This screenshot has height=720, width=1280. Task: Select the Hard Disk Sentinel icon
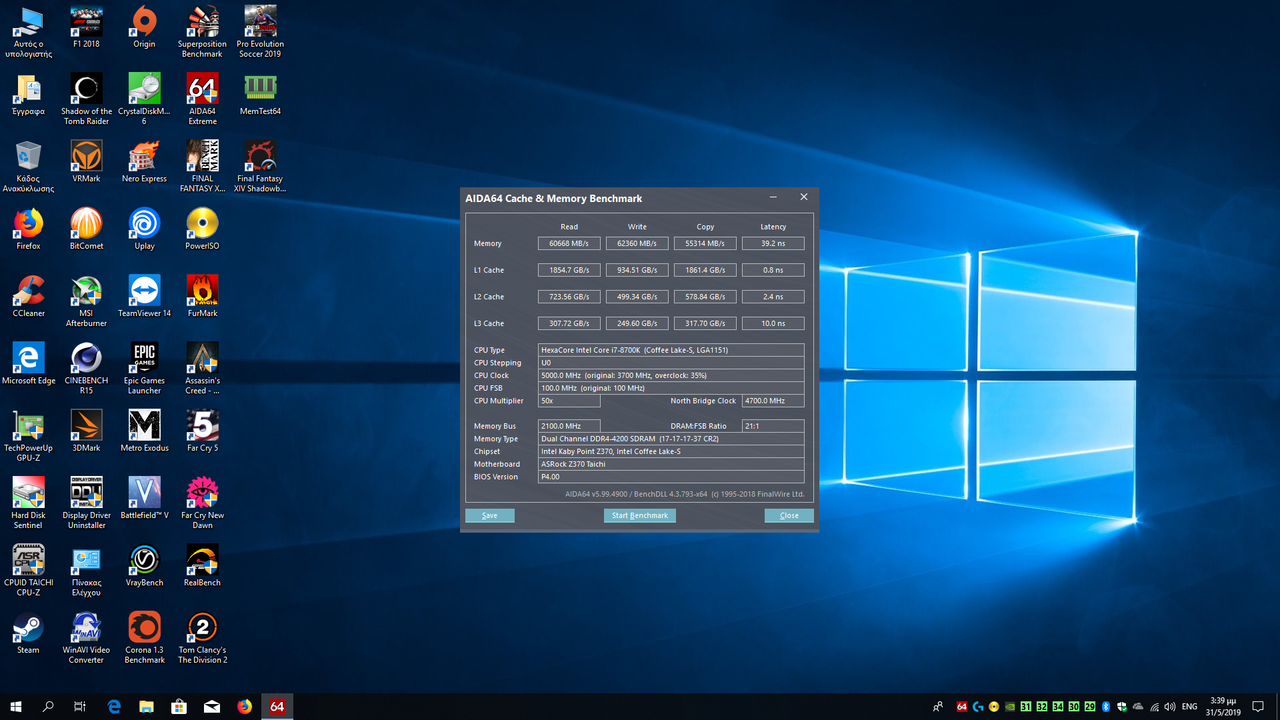click(x=28, y=501)
